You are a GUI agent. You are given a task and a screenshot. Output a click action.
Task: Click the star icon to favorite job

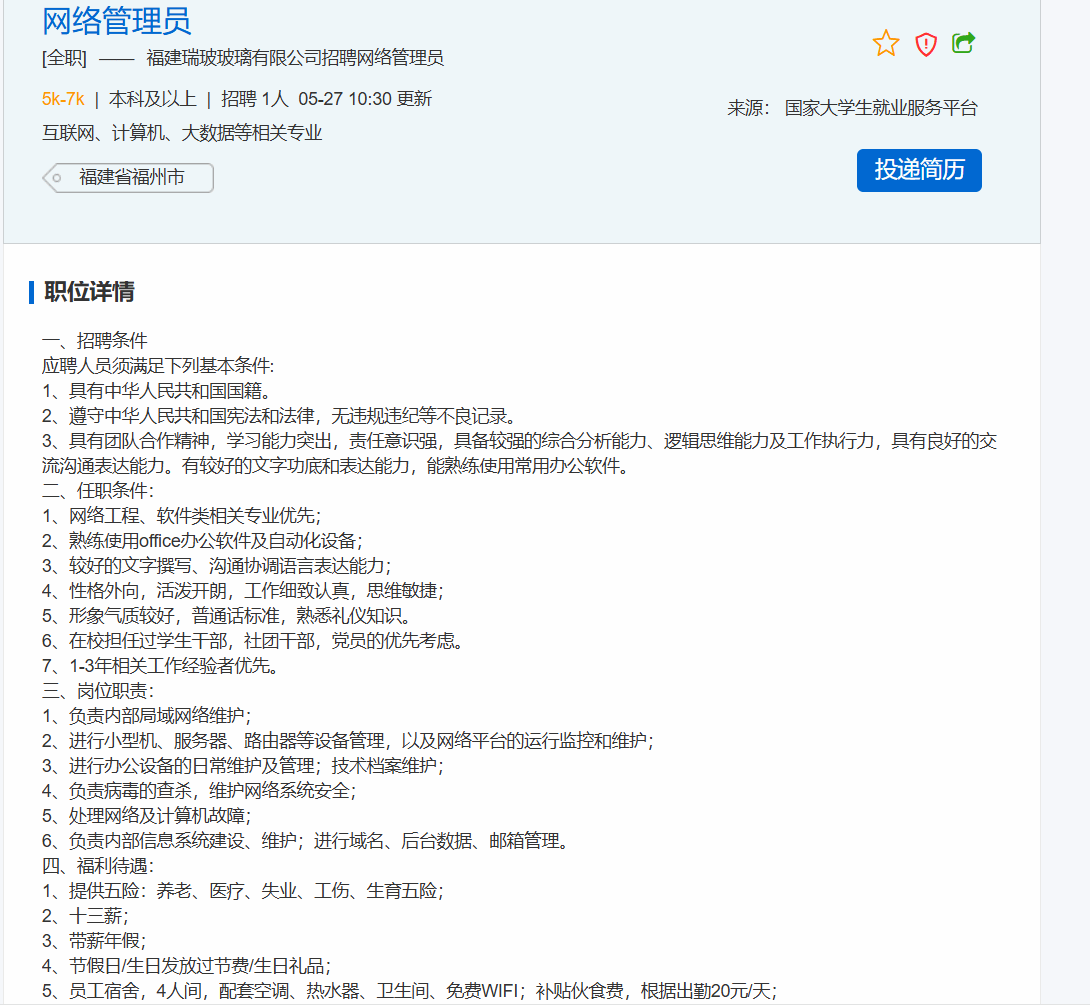point(886,44)
